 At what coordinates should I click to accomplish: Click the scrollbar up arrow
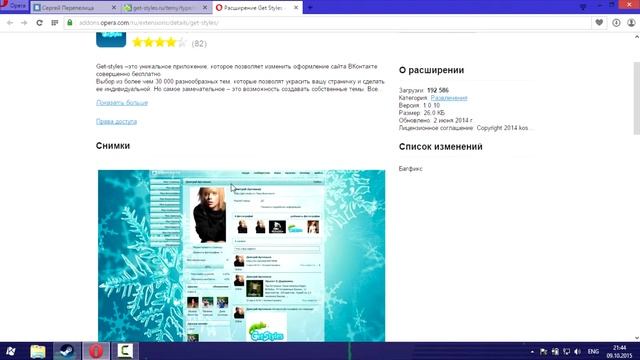[637, 37]
